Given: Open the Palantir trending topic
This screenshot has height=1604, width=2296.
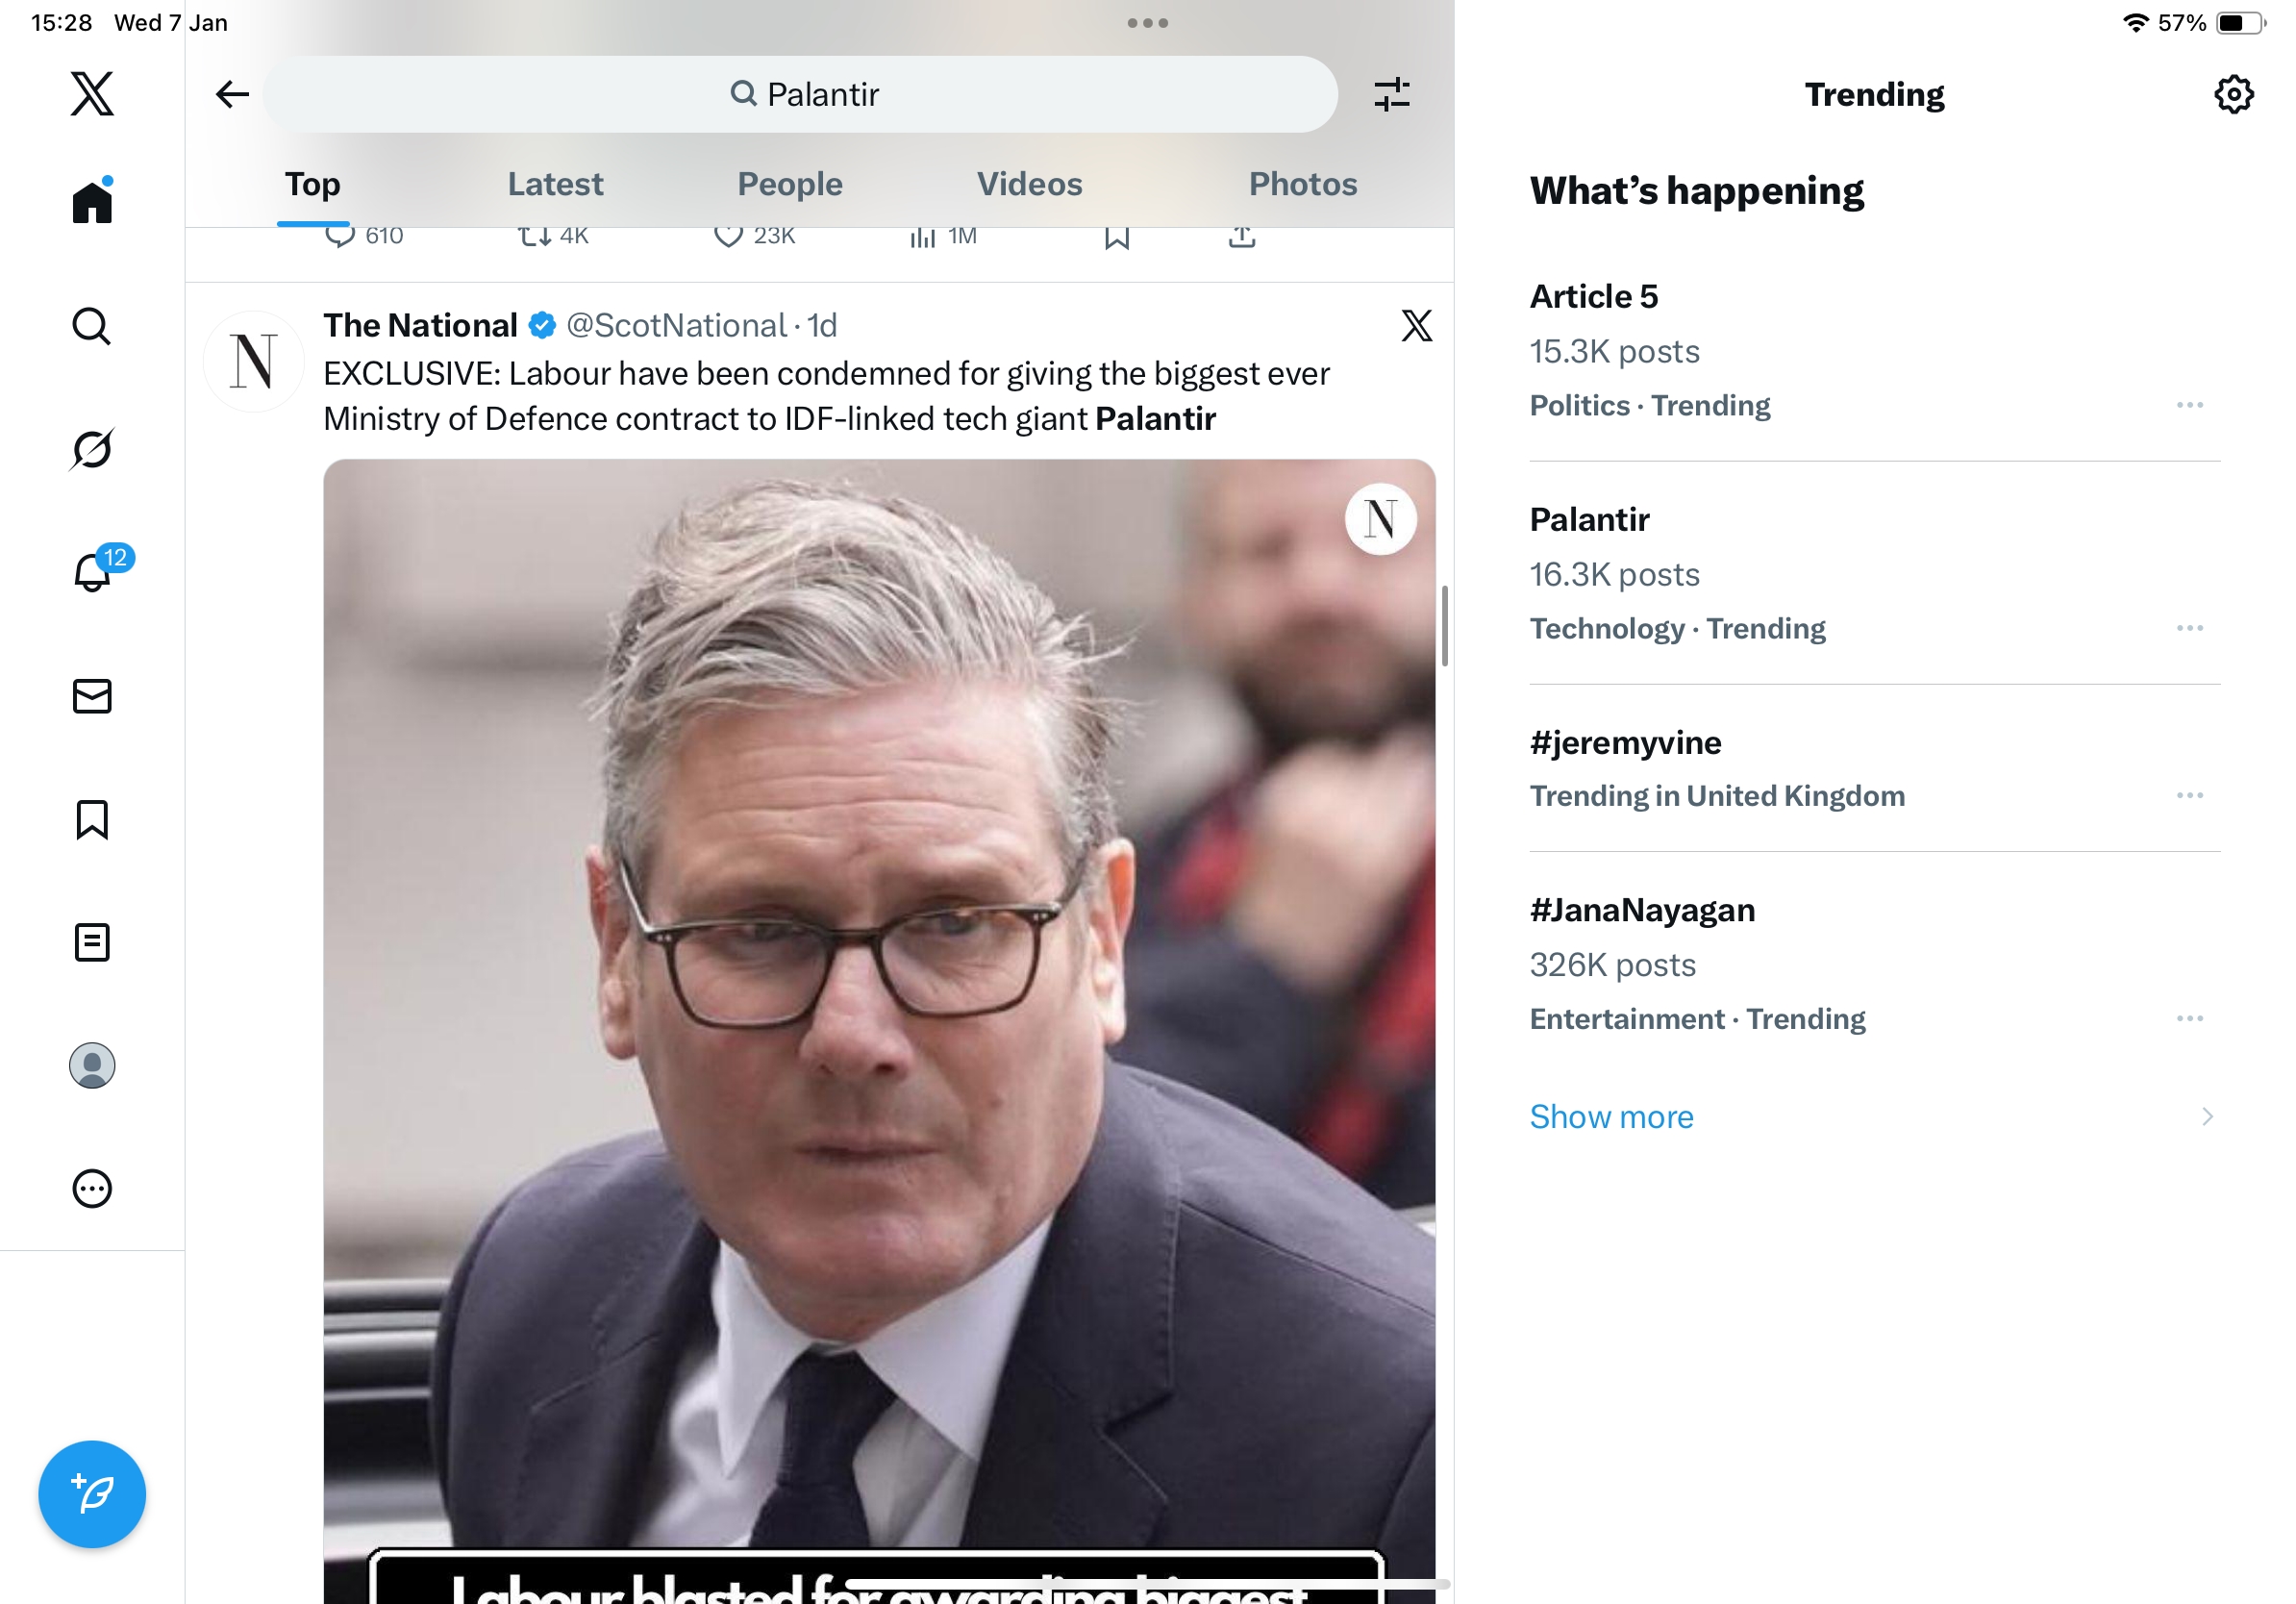Looking at the screenshot, I should 1589,519.
